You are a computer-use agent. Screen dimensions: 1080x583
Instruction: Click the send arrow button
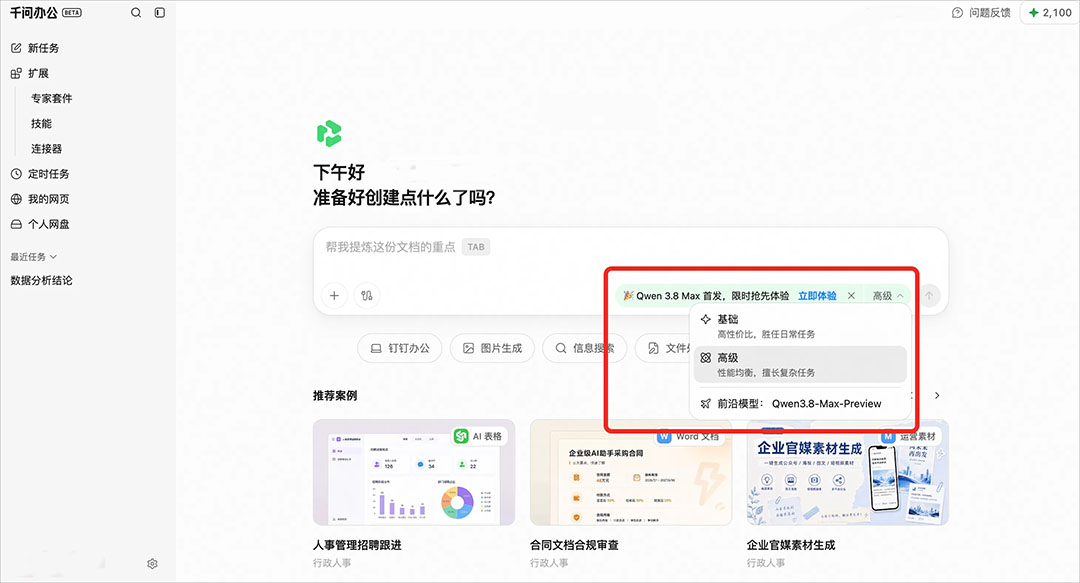(x=929, y=296)
